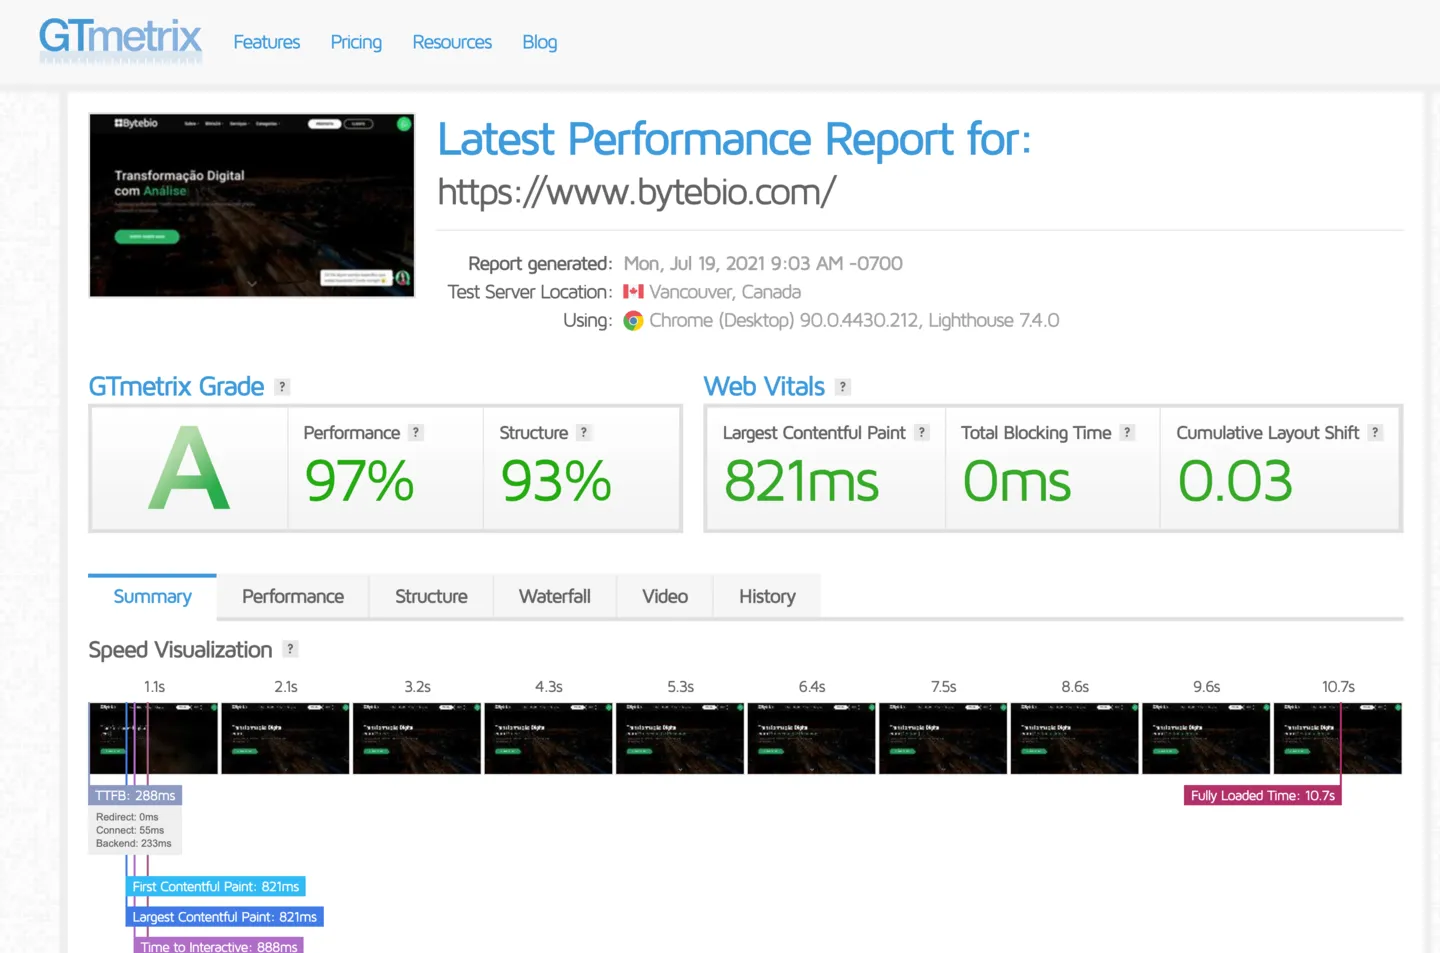Image resolution: width=1440 pixels, height=953 pixels.
Task: Click Vancouver, Canada server location text
Action: tap(725, 292)
